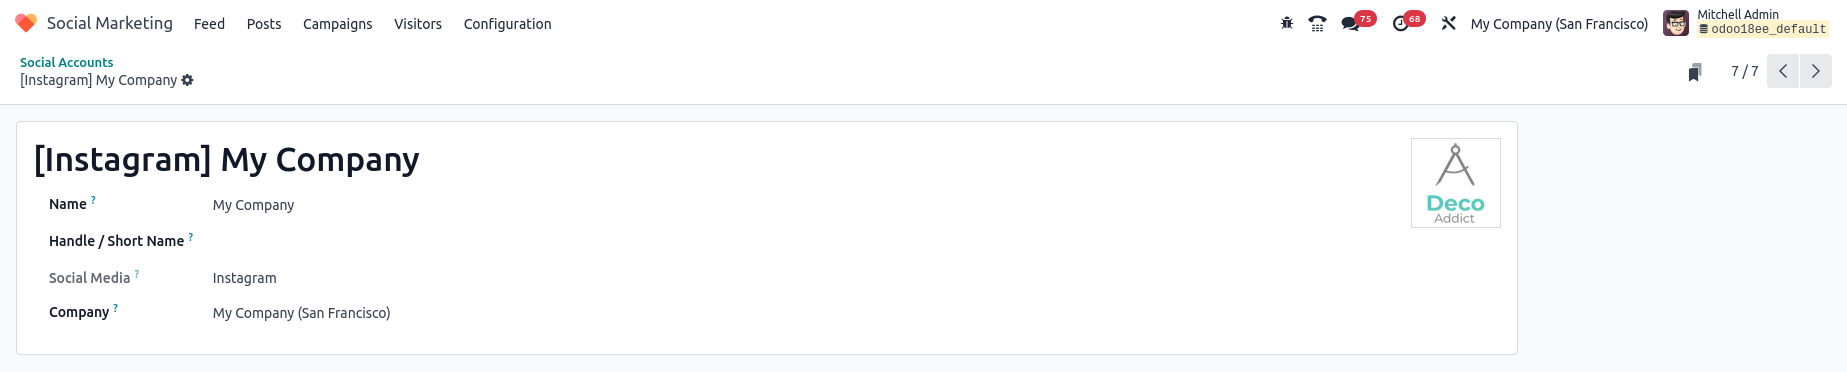Click the bookmark icon beside the pager
1847x372 pixels.
[x=1695, y=72]
